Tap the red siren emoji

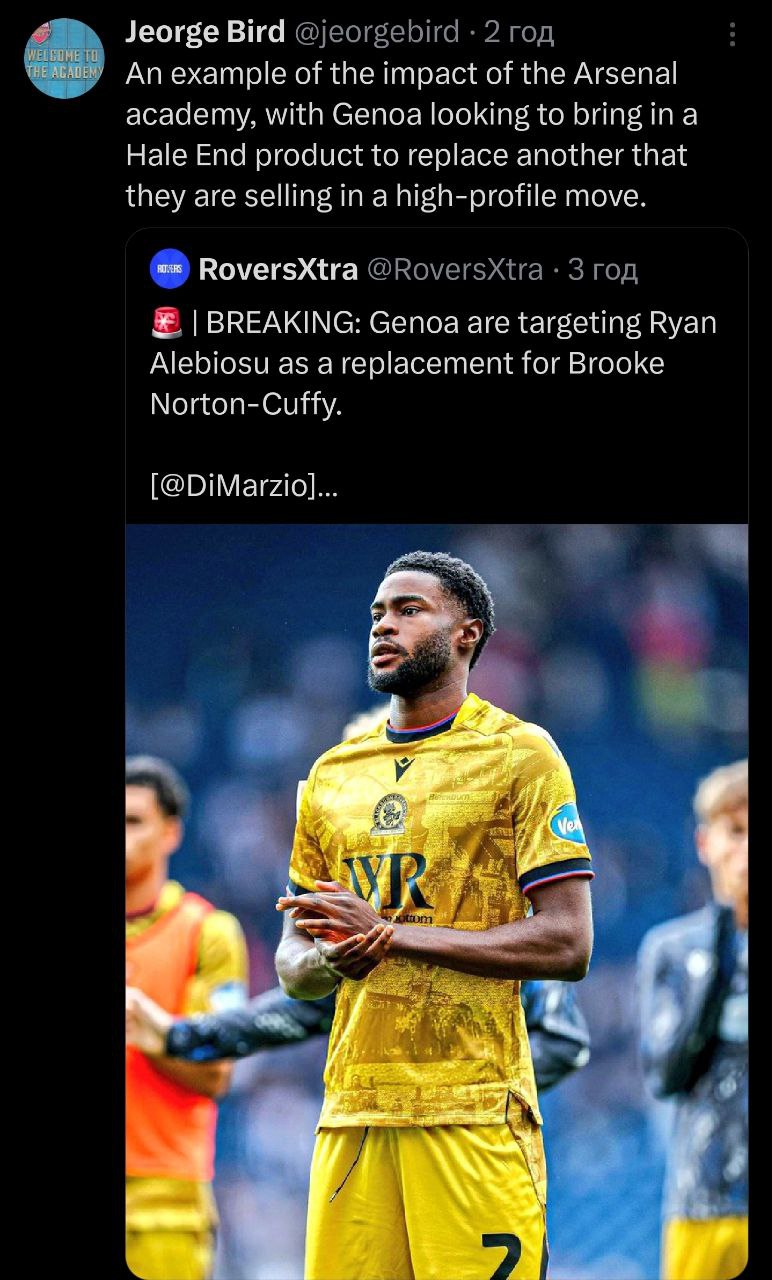tap(164, 323)
